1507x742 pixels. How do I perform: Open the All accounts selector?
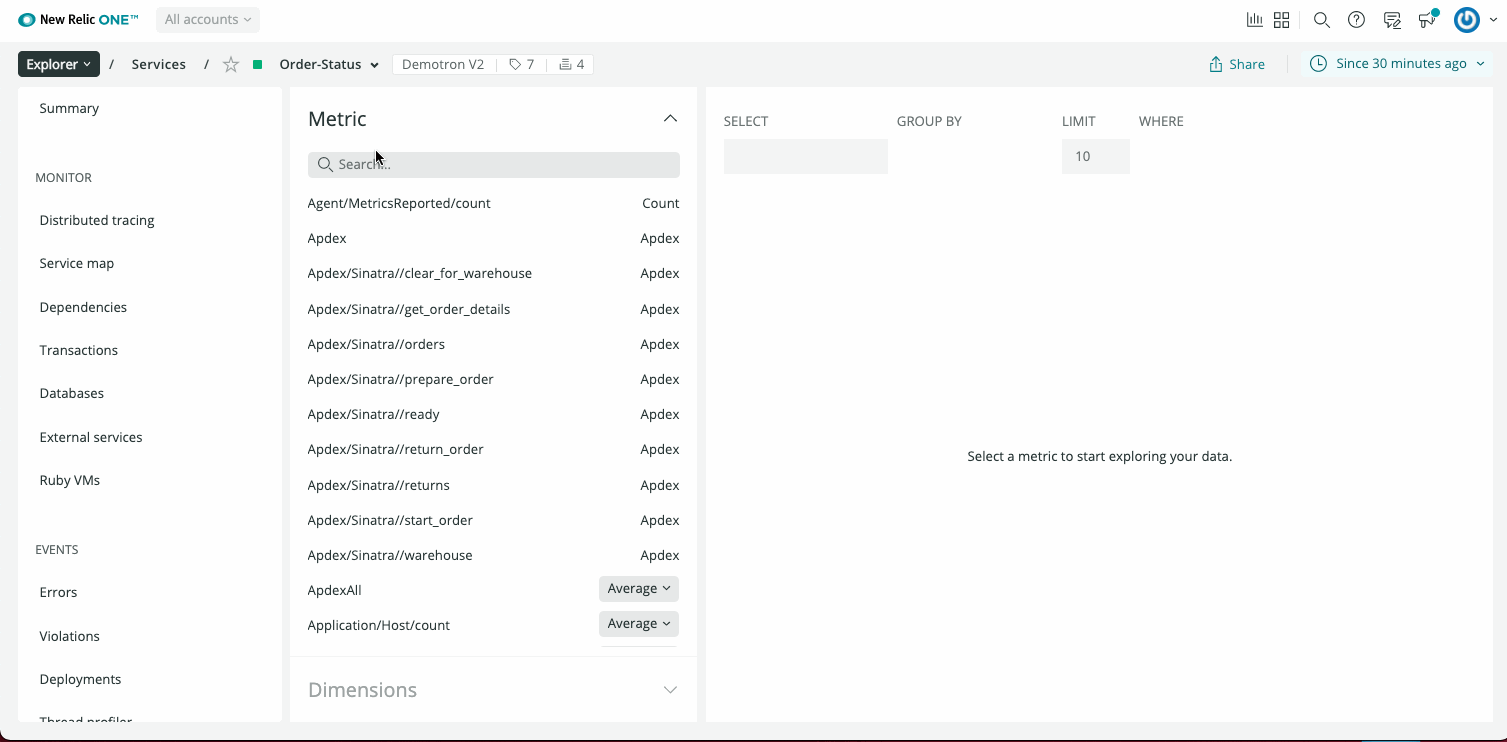click(207, 19)
